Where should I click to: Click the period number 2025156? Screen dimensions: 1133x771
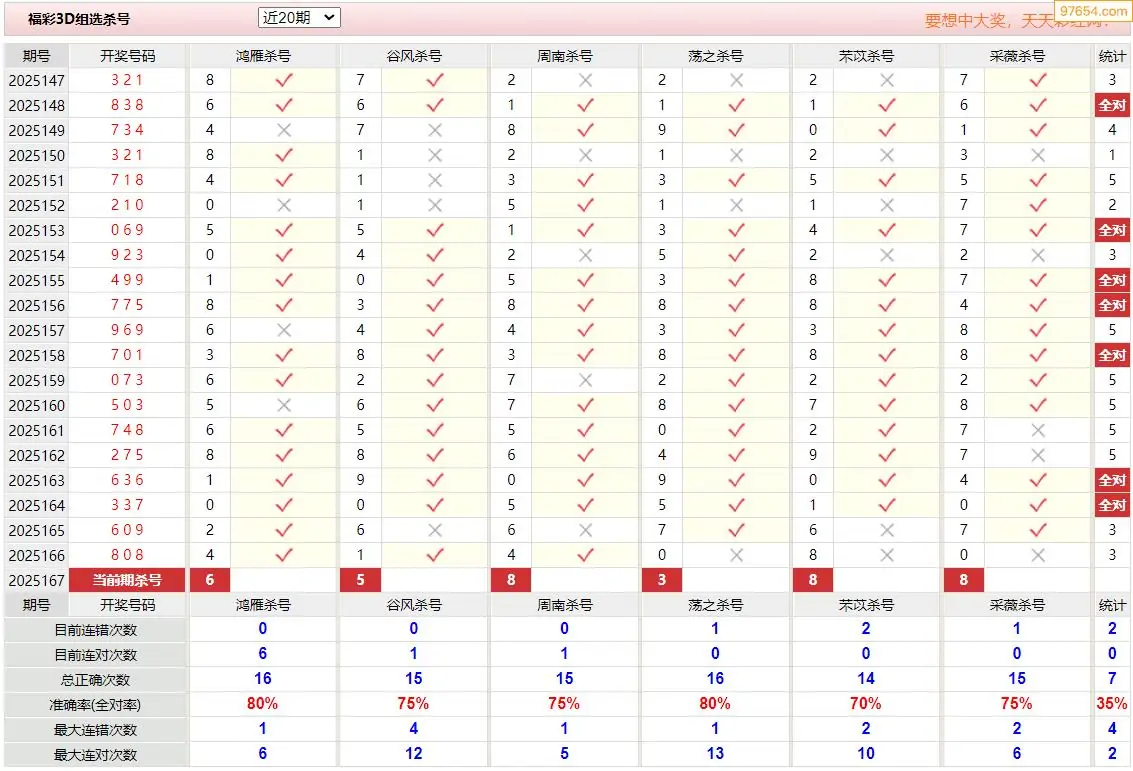pos(37,306)
